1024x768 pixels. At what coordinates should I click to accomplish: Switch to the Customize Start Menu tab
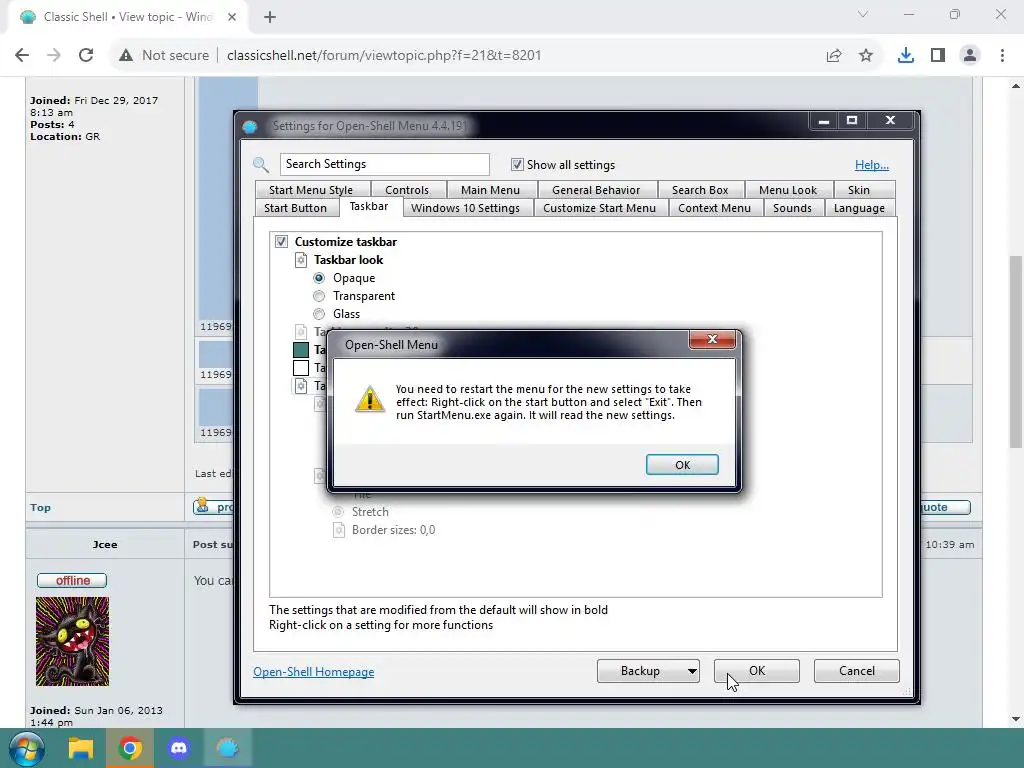599,208
